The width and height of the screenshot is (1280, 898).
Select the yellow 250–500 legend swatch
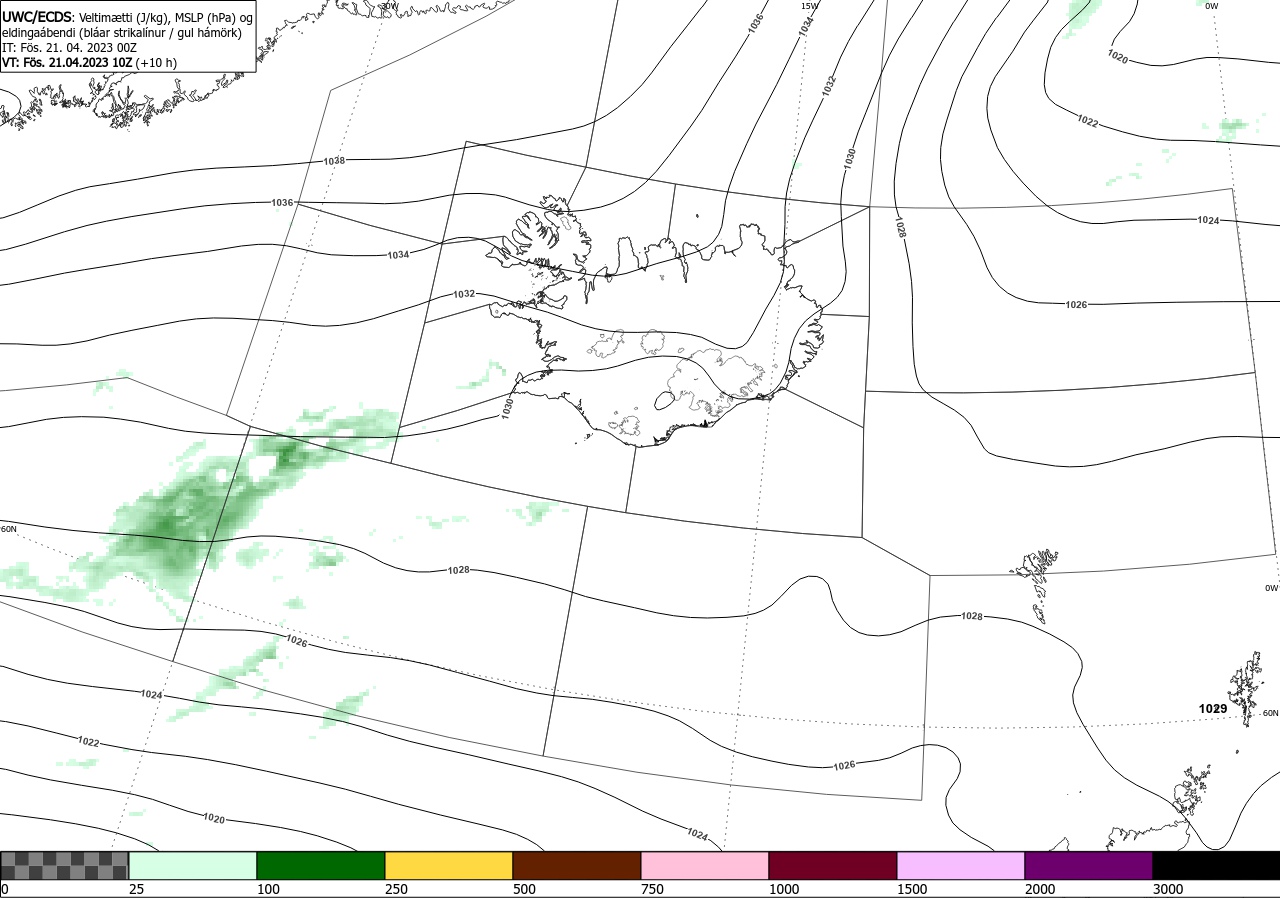click(449, 865)
